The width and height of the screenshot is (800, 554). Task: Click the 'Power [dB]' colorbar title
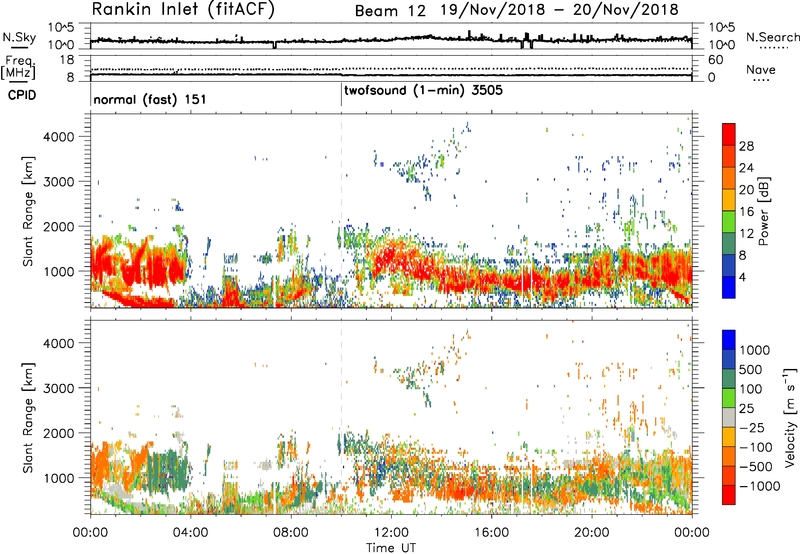763,211
